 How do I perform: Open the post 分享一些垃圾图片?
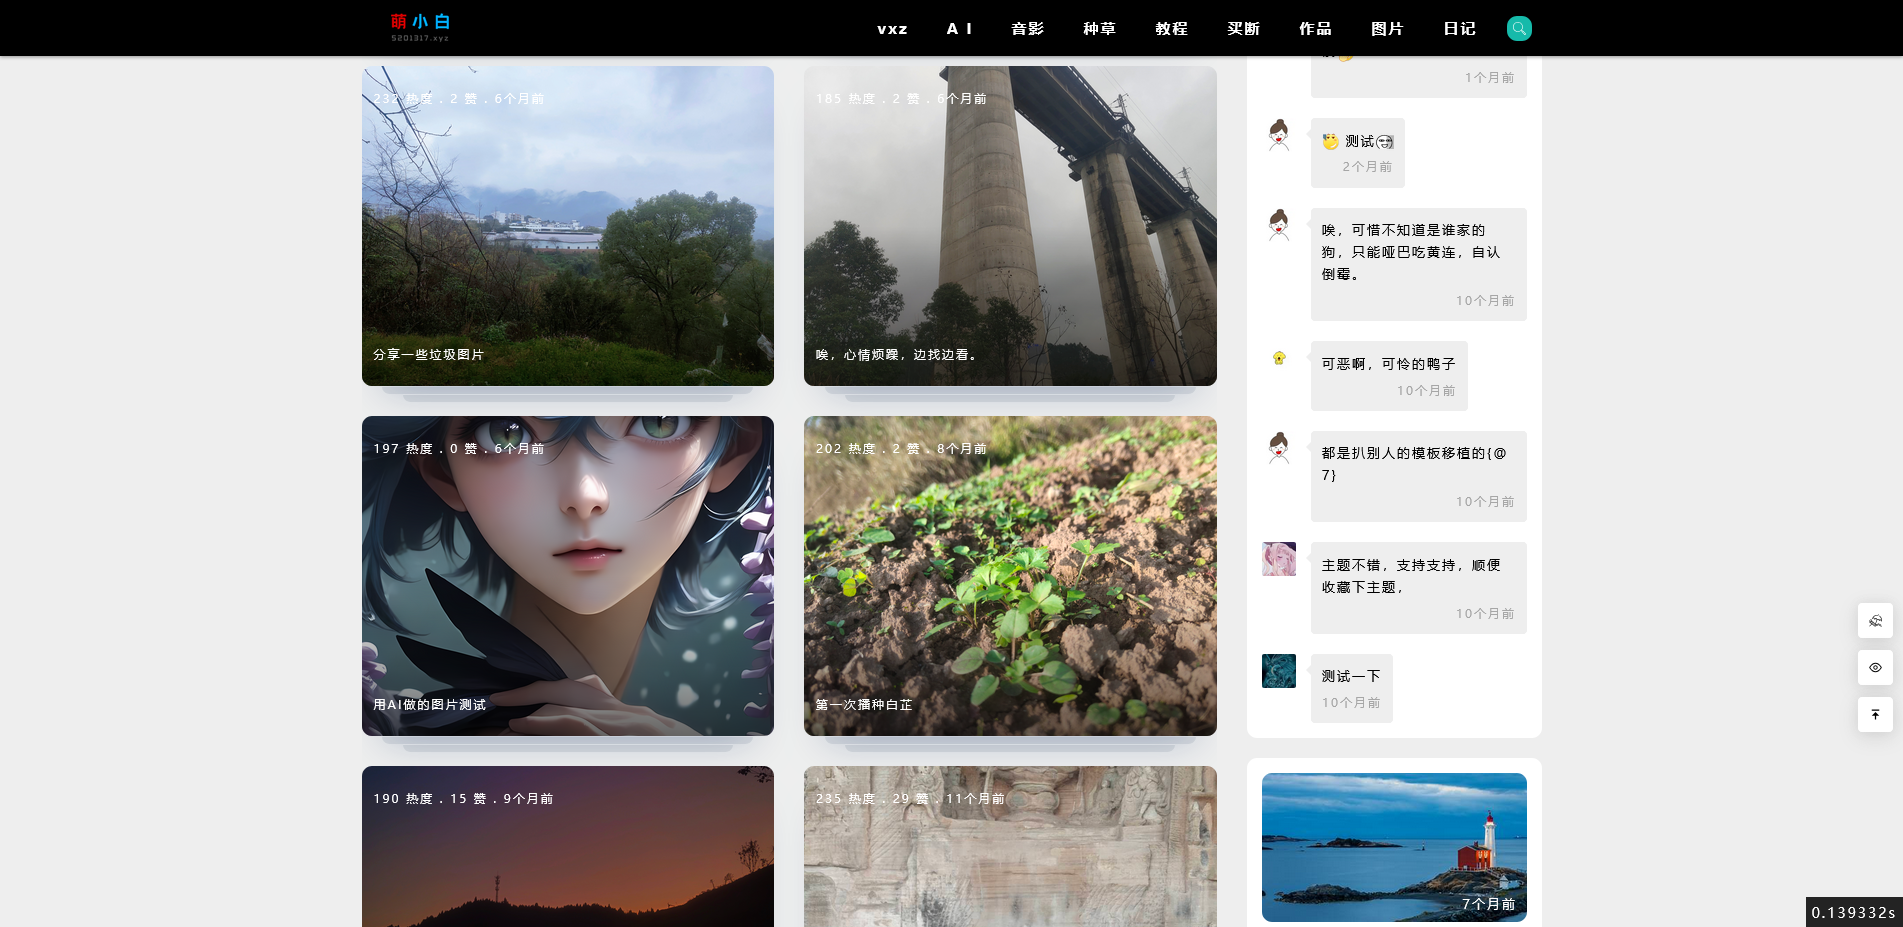point(568,226)
